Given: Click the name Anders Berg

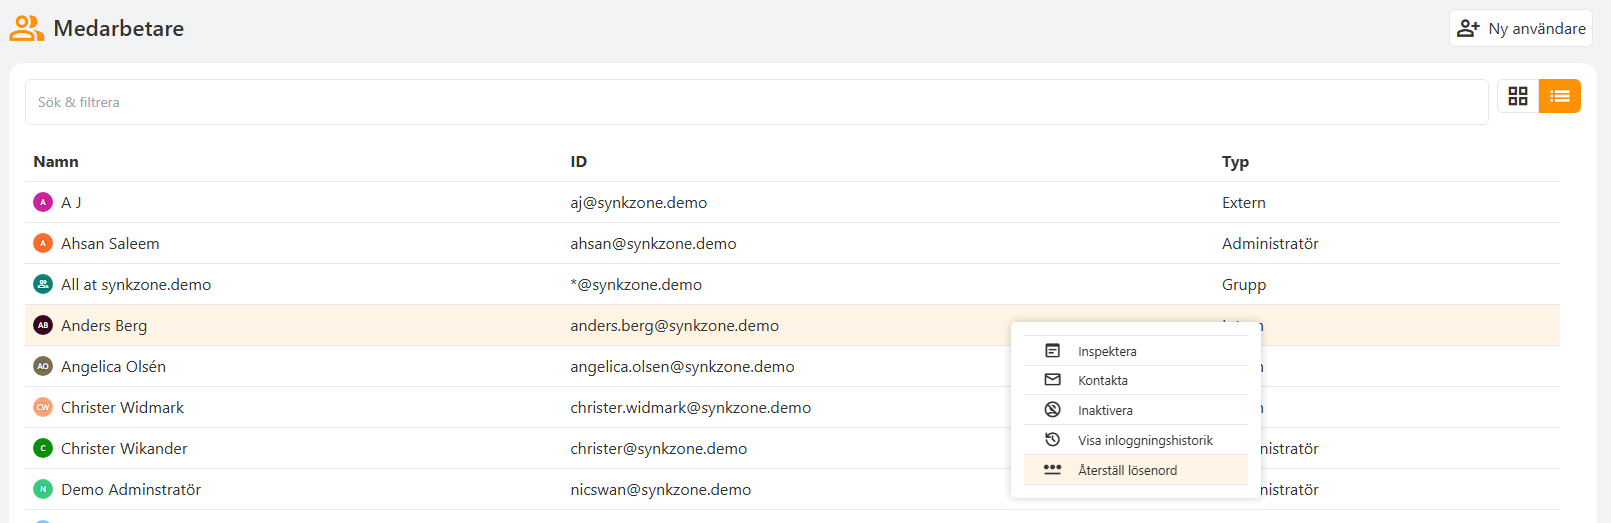Looking at the screenshot, I should click(104, 325).
